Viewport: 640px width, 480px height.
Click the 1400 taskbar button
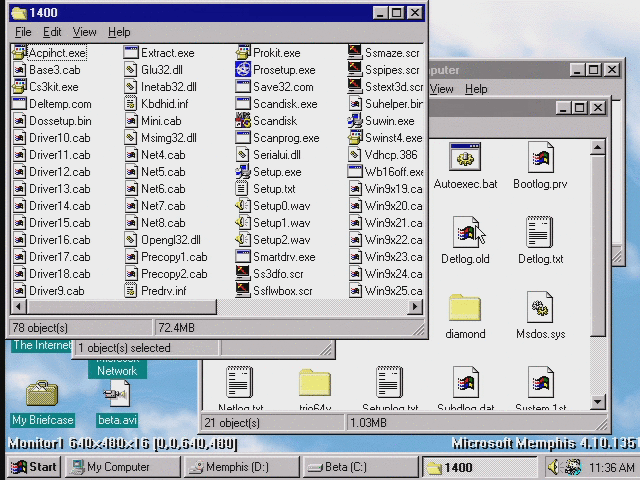480,467
